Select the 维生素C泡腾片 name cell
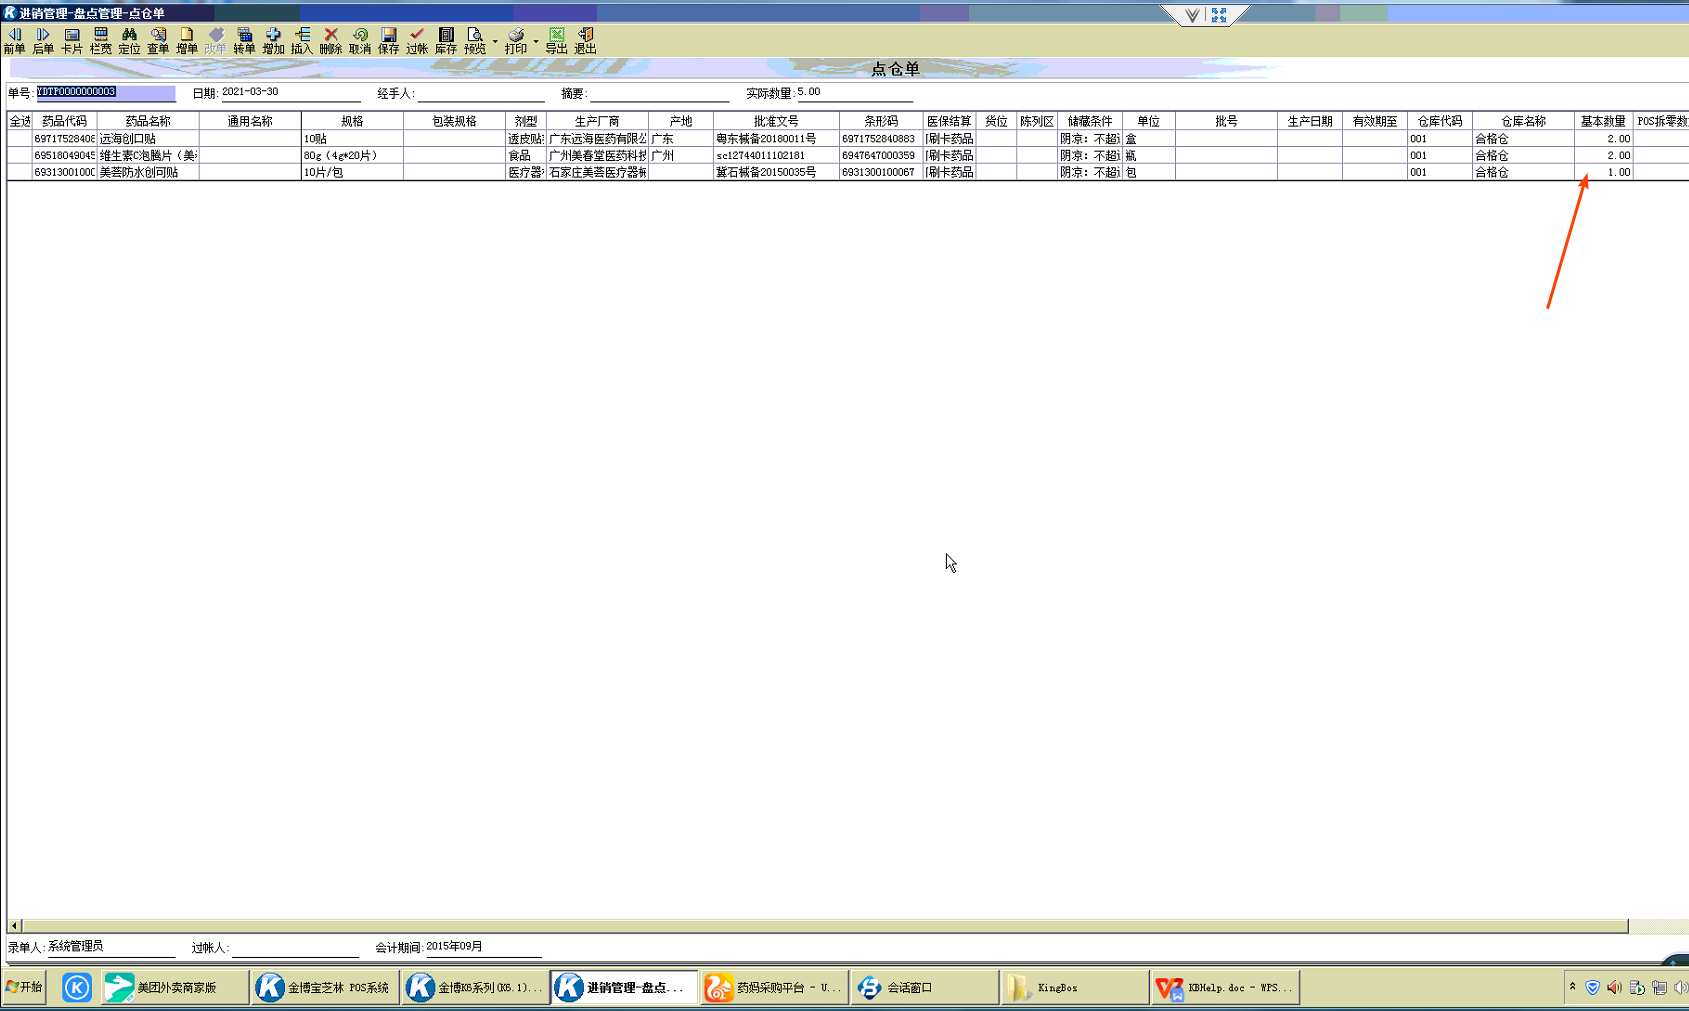The width and height of the screenshot is (1689, 1011). (x=148, y=156)
